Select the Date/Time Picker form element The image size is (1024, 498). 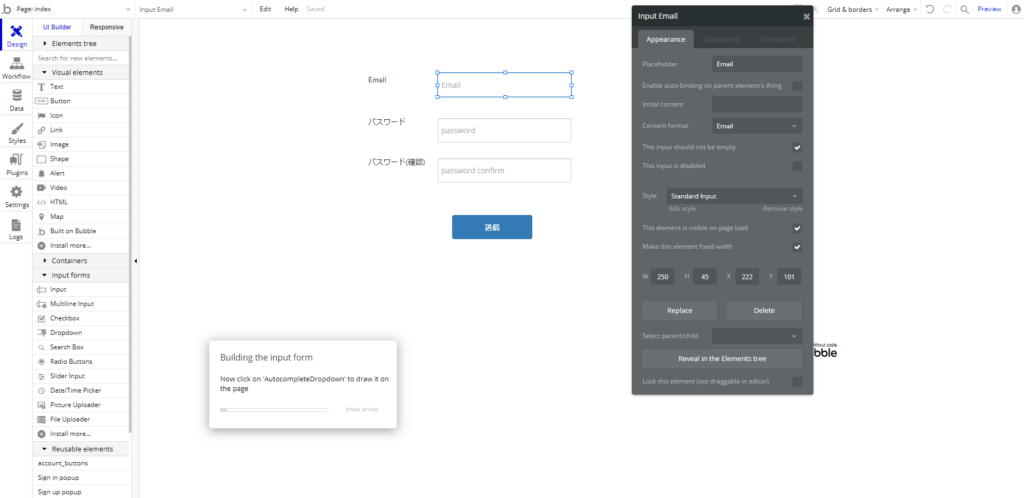click(81, 390)
